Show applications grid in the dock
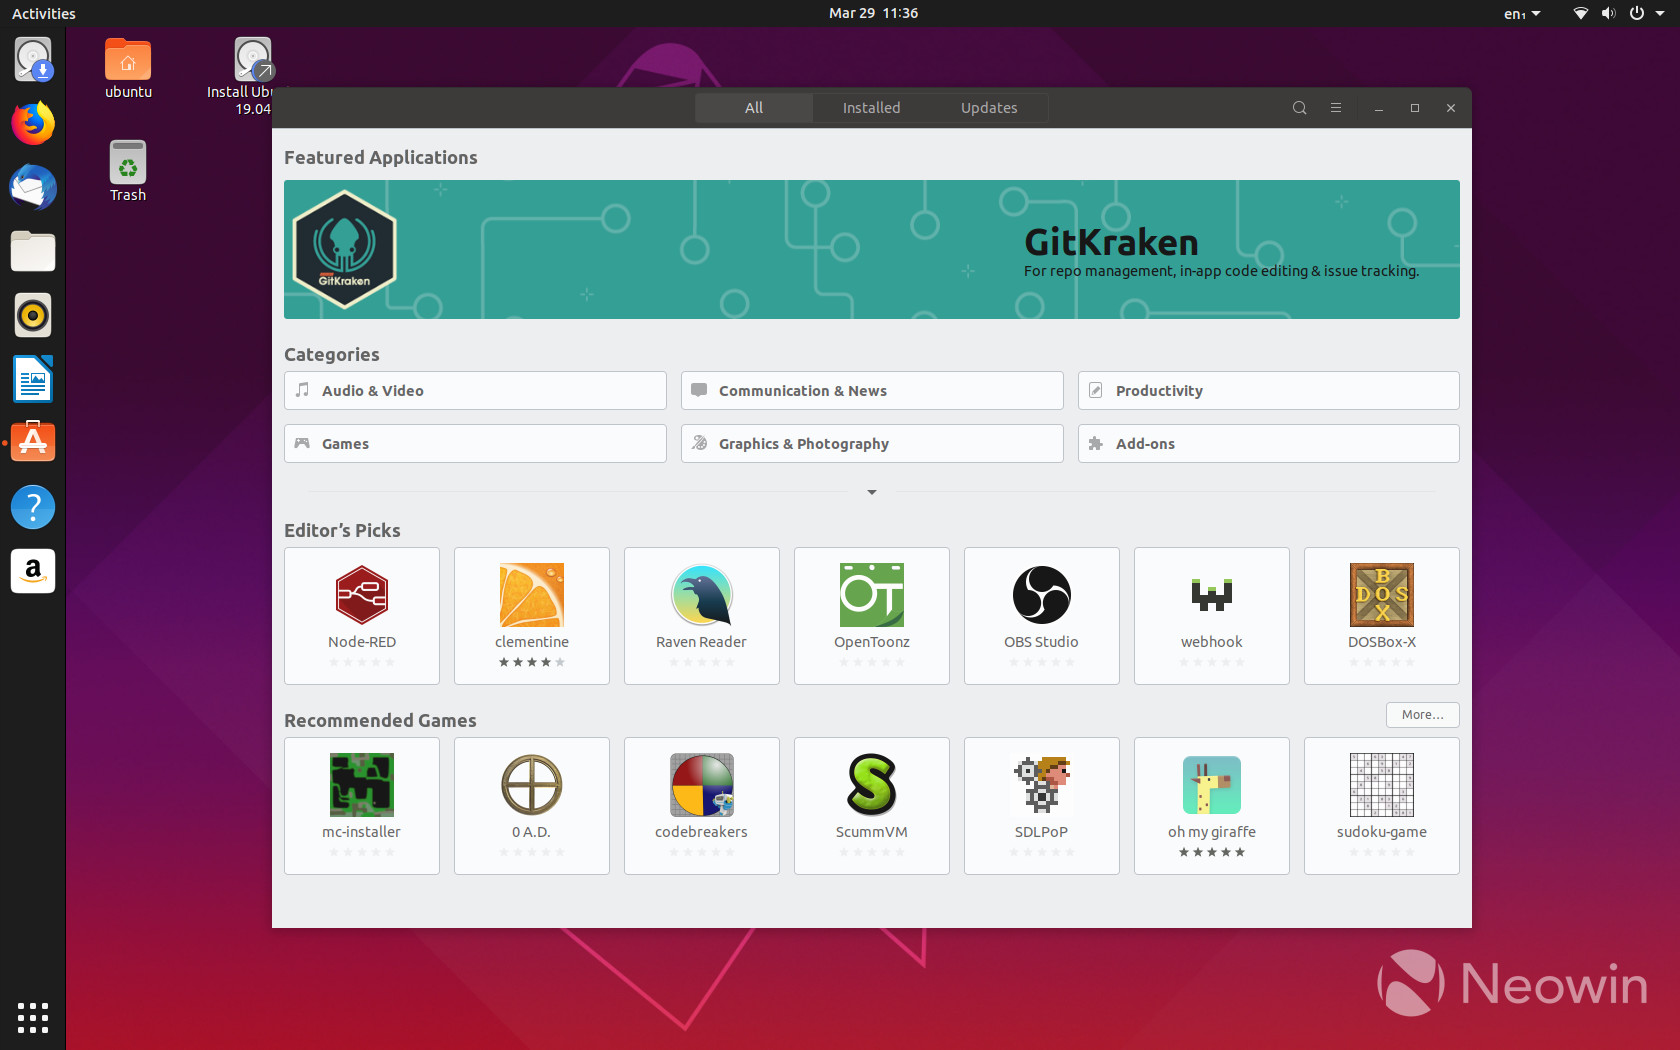The height and width of the screenshot is (1050, 1680). coord(33,1017)
